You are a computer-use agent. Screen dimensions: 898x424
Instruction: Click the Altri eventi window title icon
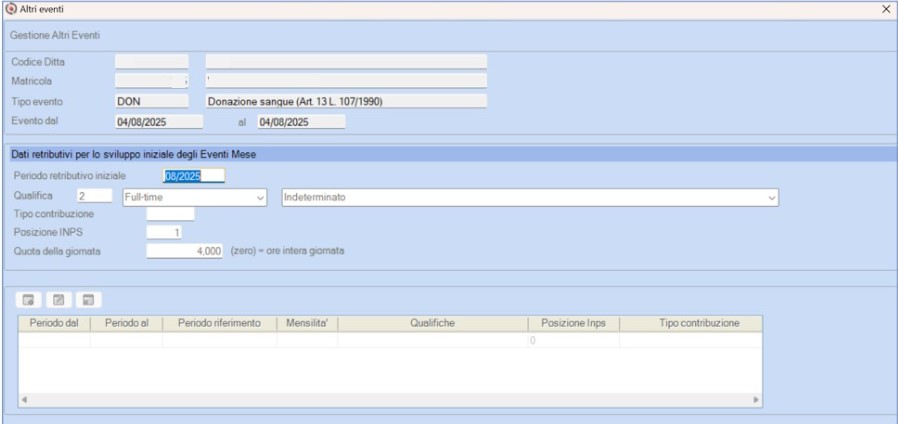(x=10, y=9)
